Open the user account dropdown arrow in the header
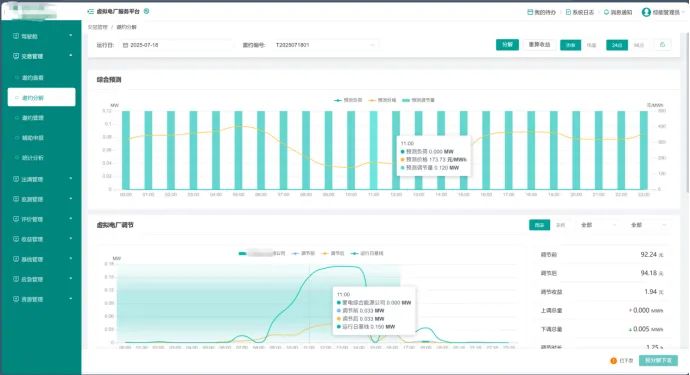Image resolution: width=690 pixels, height=375 pixels. coord(683,12)
